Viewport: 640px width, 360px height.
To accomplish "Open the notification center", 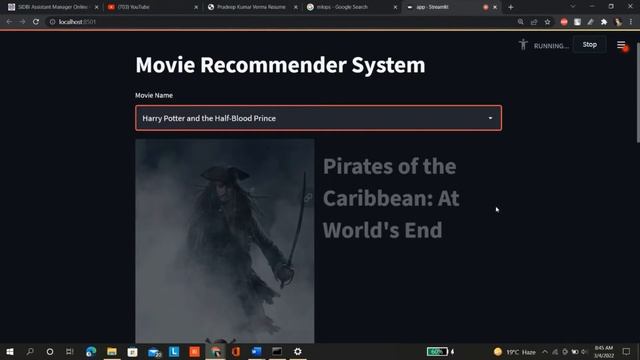I will coord(626,352).
